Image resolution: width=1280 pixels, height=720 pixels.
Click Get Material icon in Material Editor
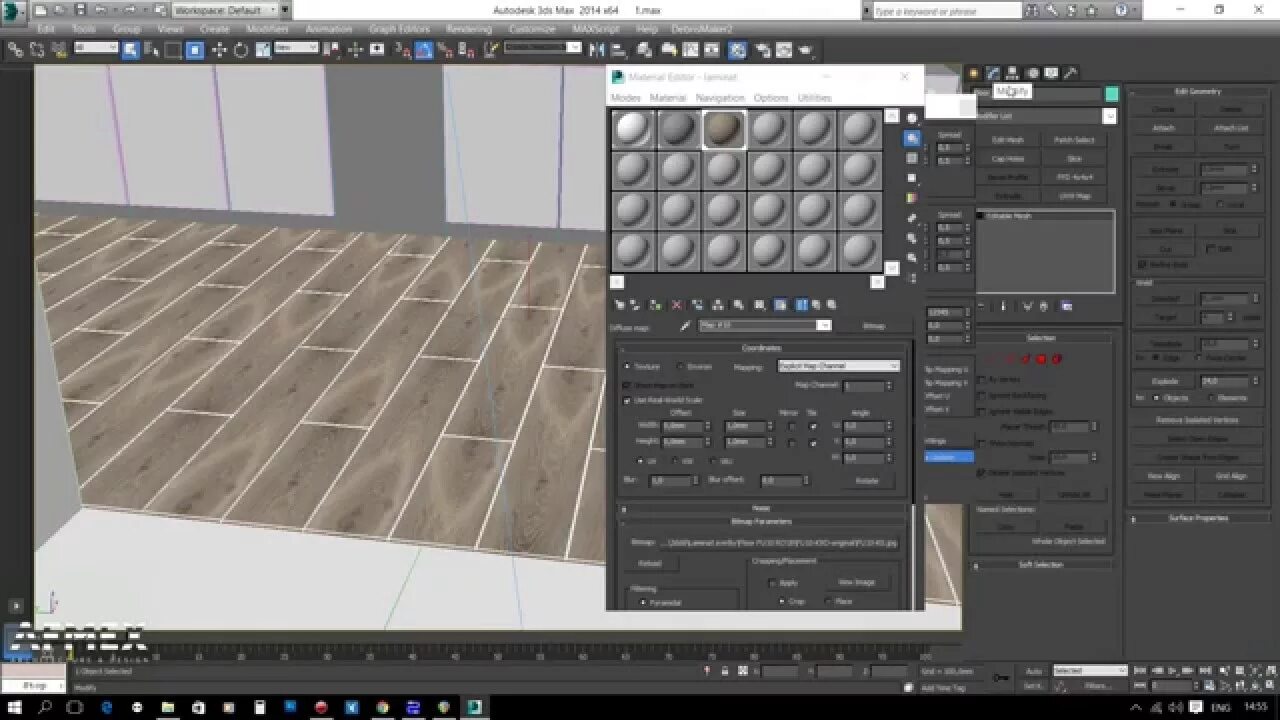[x=619, y=305]
